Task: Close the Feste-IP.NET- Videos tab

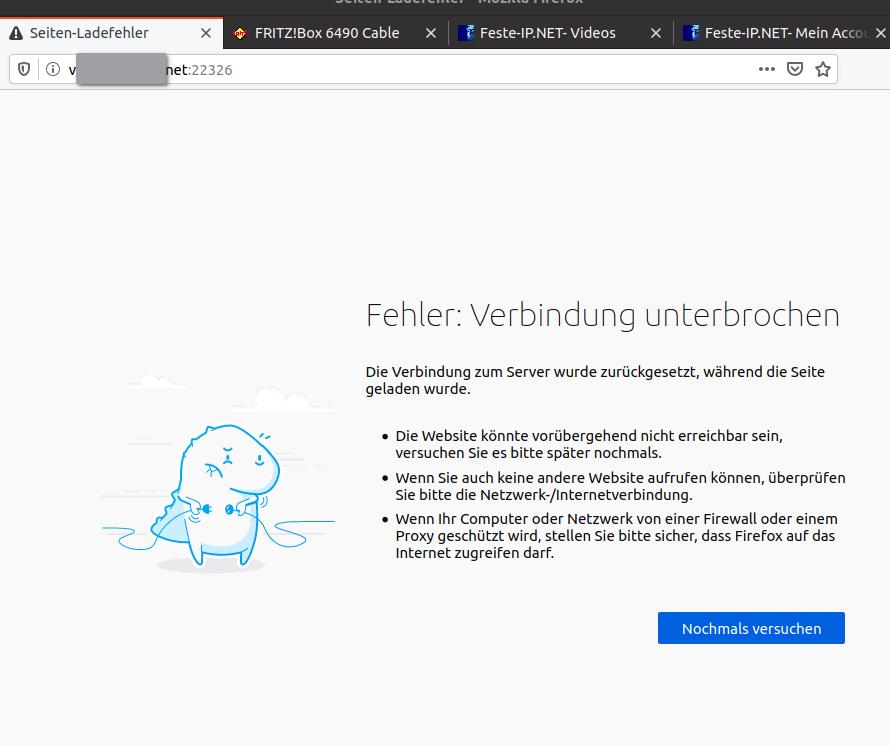Action: 655,33
